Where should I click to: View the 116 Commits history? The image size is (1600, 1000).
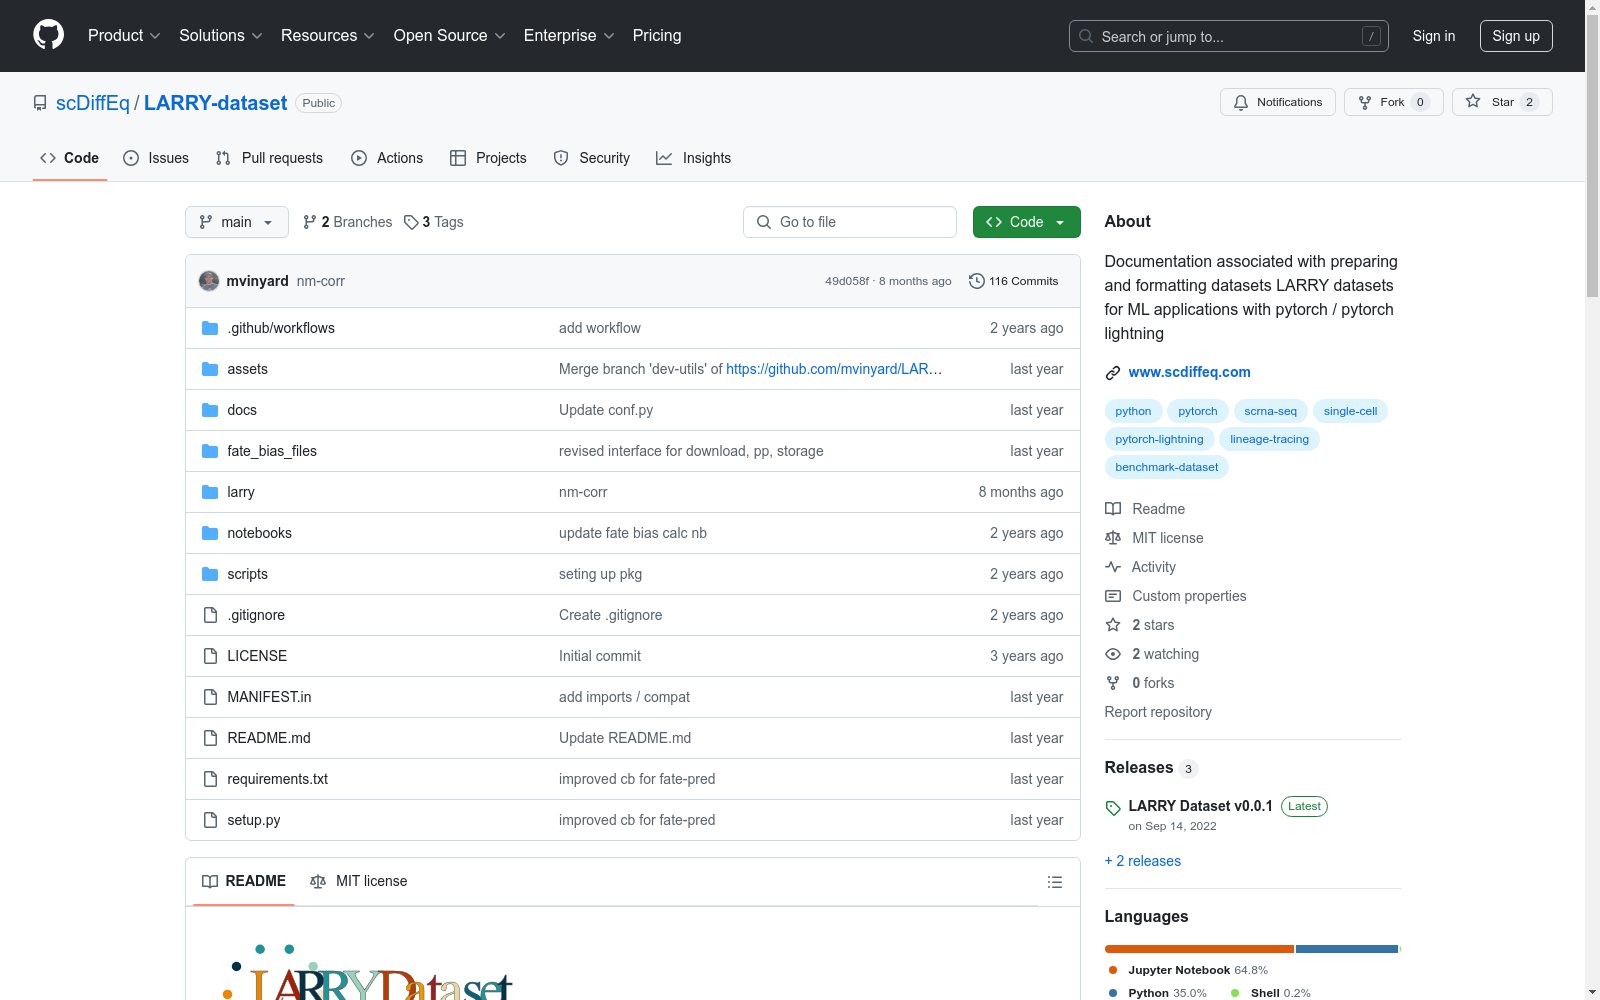(1014, 281)
